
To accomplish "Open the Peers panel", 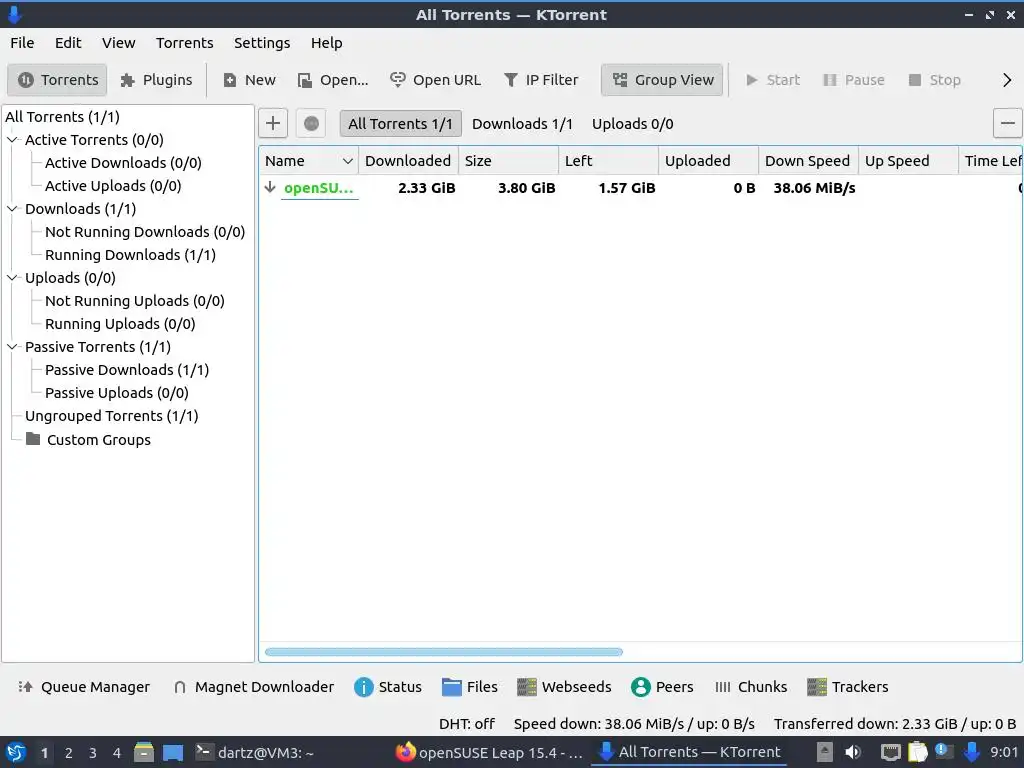I will coord(662,687).
